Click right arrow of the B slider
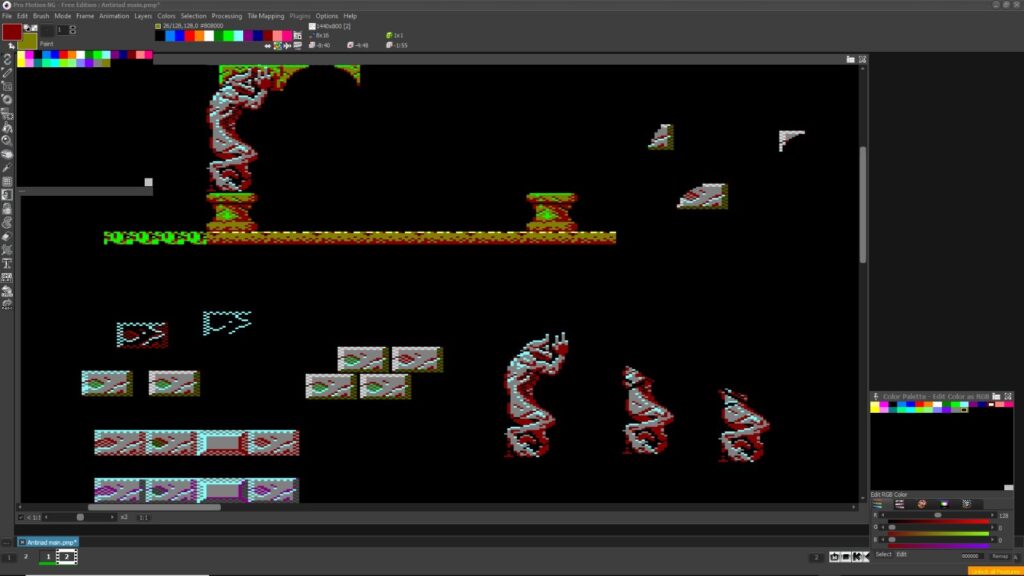Viewport: 1024px width, 576px height. [x=993, y=540]
